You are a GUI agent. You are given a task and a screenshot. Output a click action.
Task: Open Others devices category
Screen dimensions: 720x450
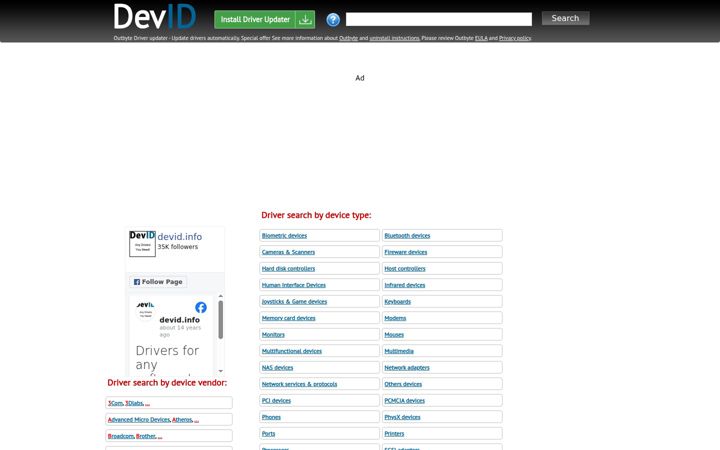tap(403, 384)
